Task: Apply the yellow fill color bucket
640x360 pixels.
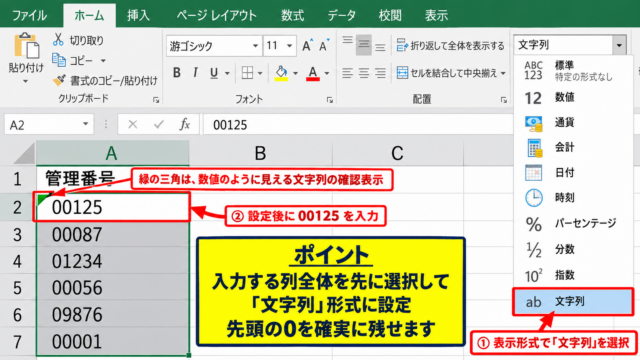Action: (x=281, y=73)
